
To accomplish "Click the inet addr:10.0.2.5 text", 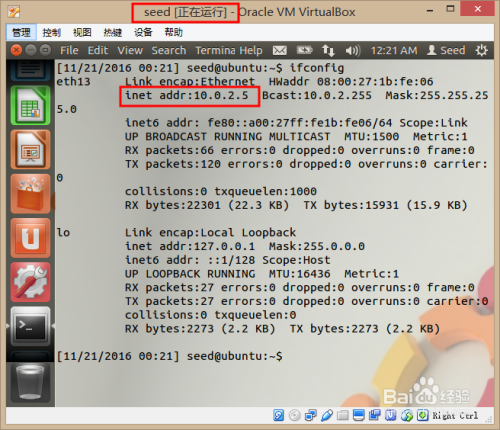I will [187, 96].
